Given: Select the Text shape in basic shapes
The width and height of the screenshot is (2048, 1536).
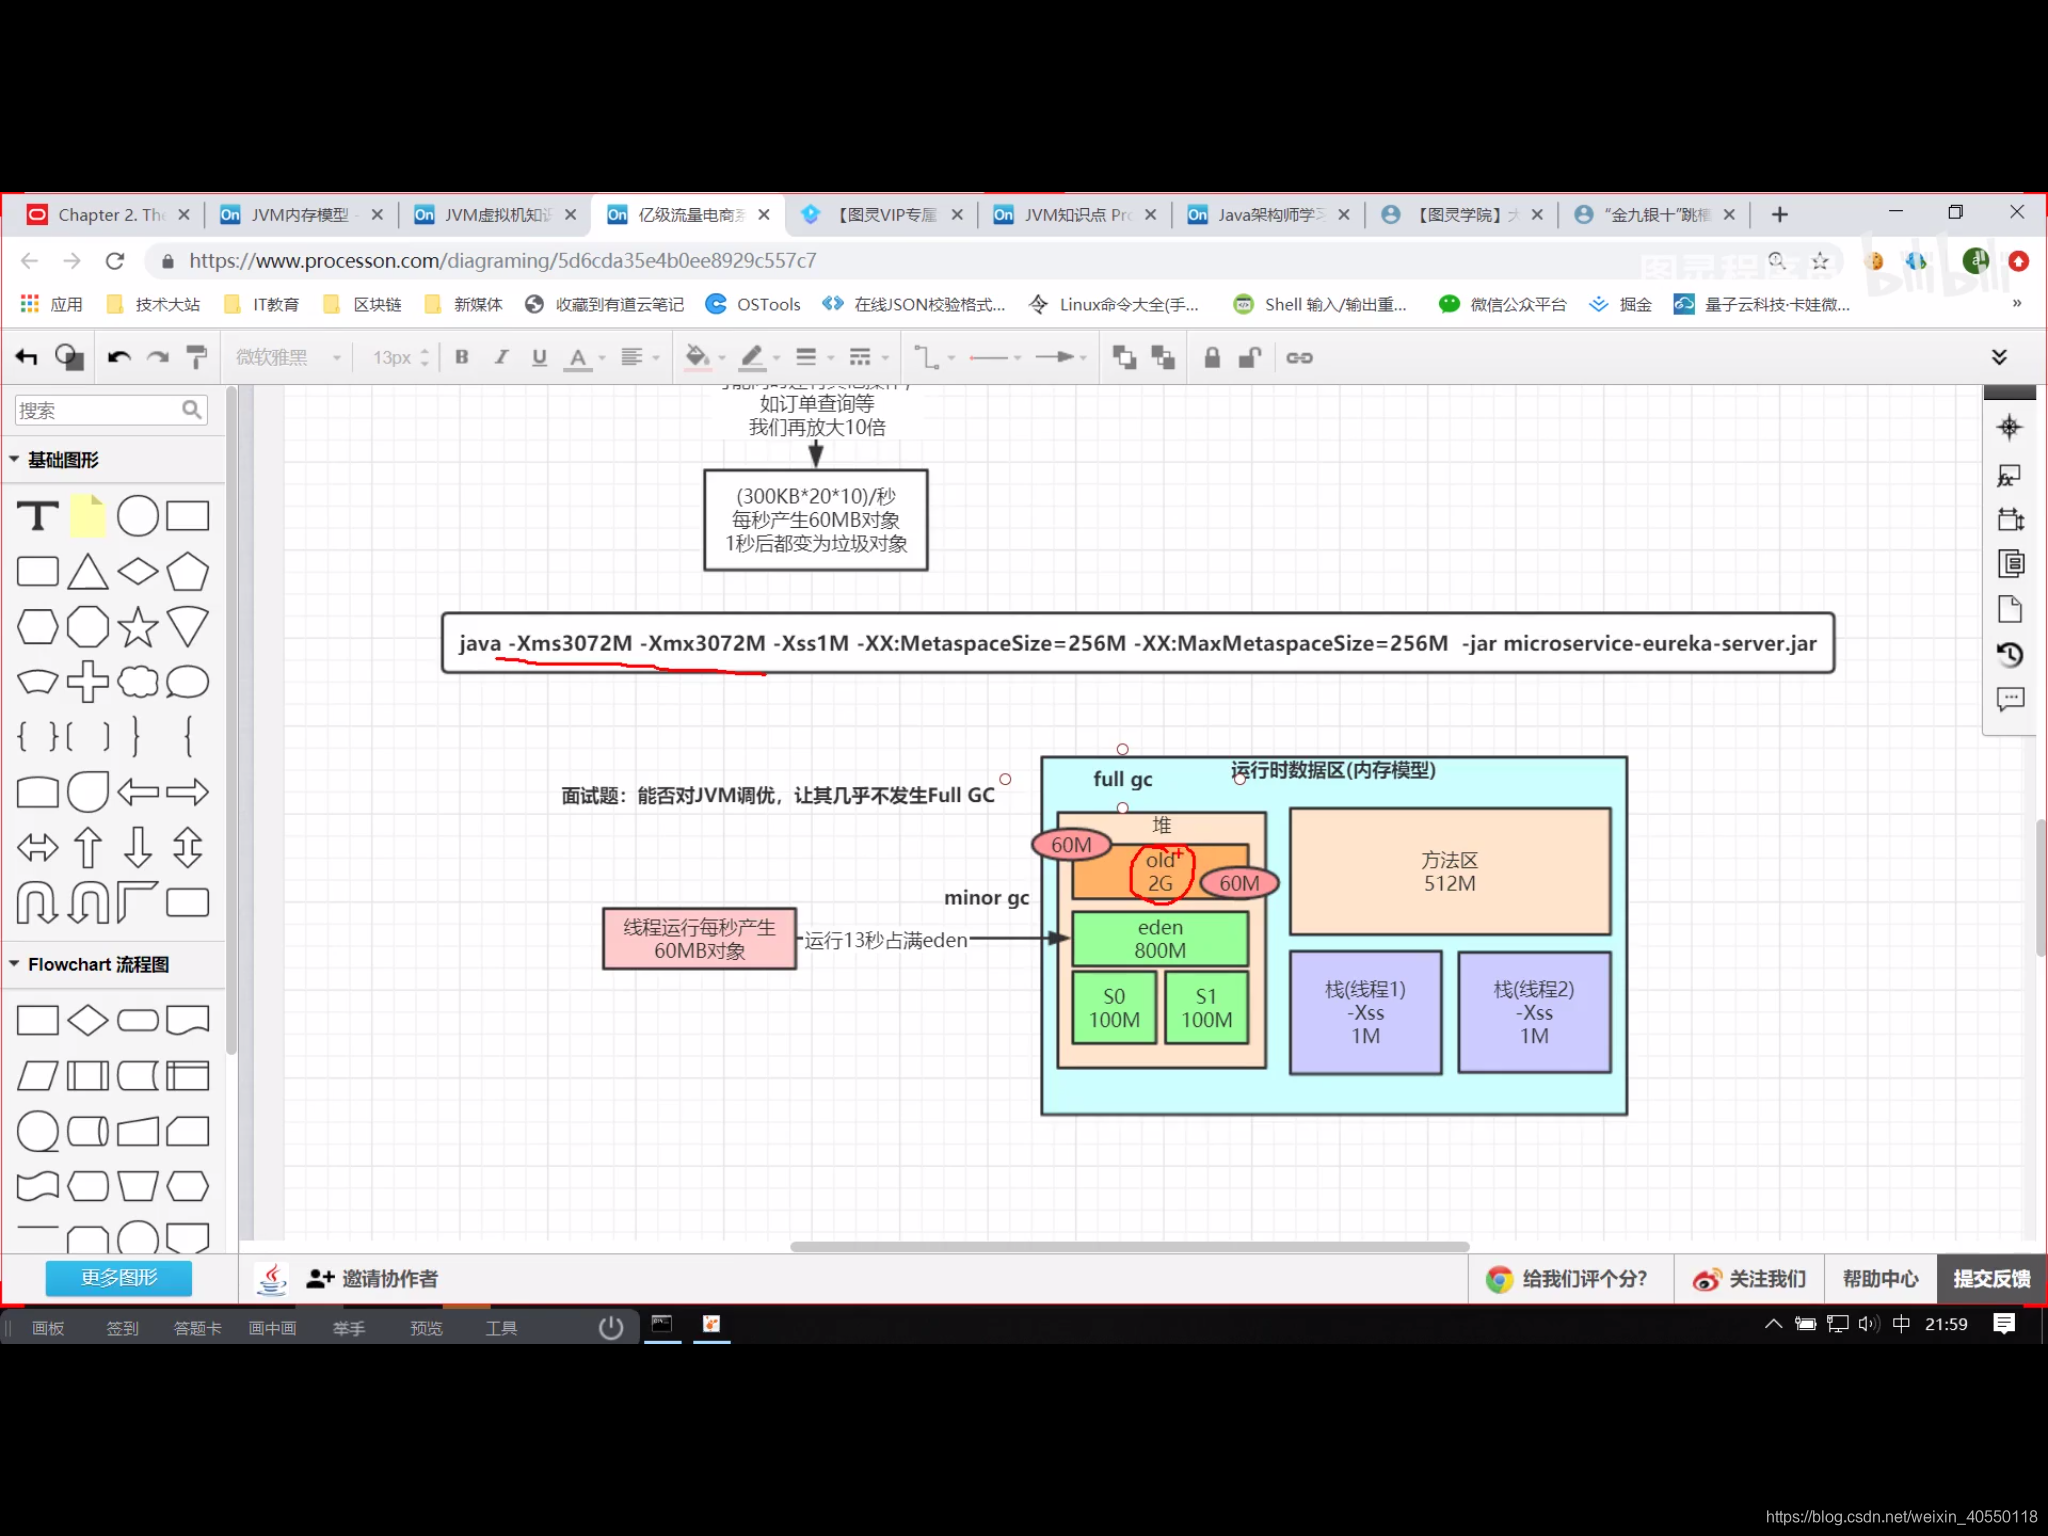Looking at the screenshot, I should point(38,516).
